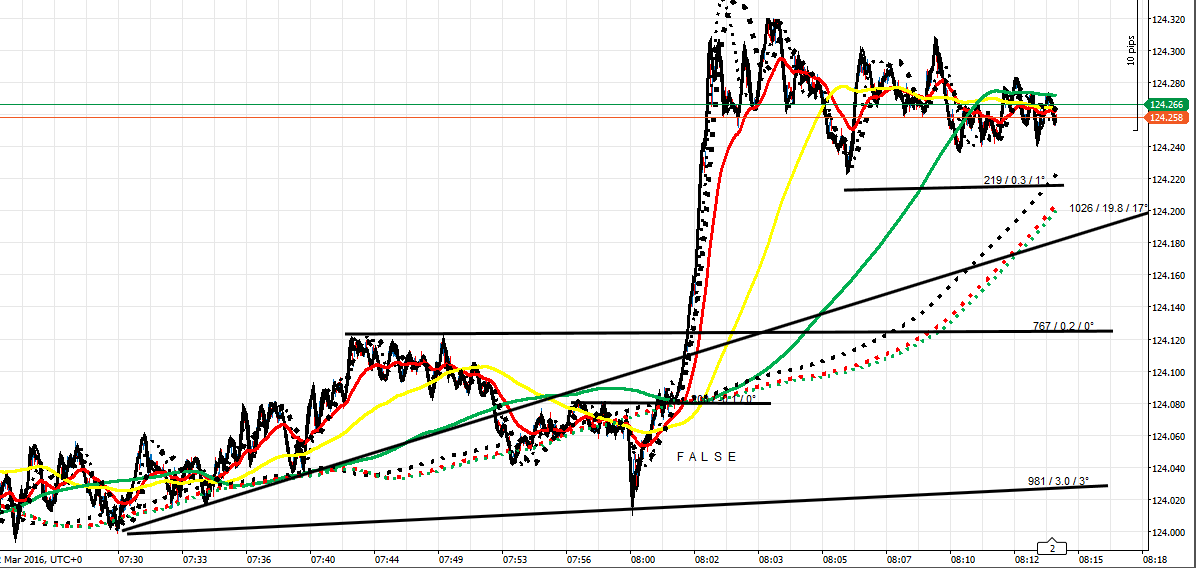Click the 124.080 price axis label
Viewport: 1196px width, 568px height.
[x=1169, y=404]
